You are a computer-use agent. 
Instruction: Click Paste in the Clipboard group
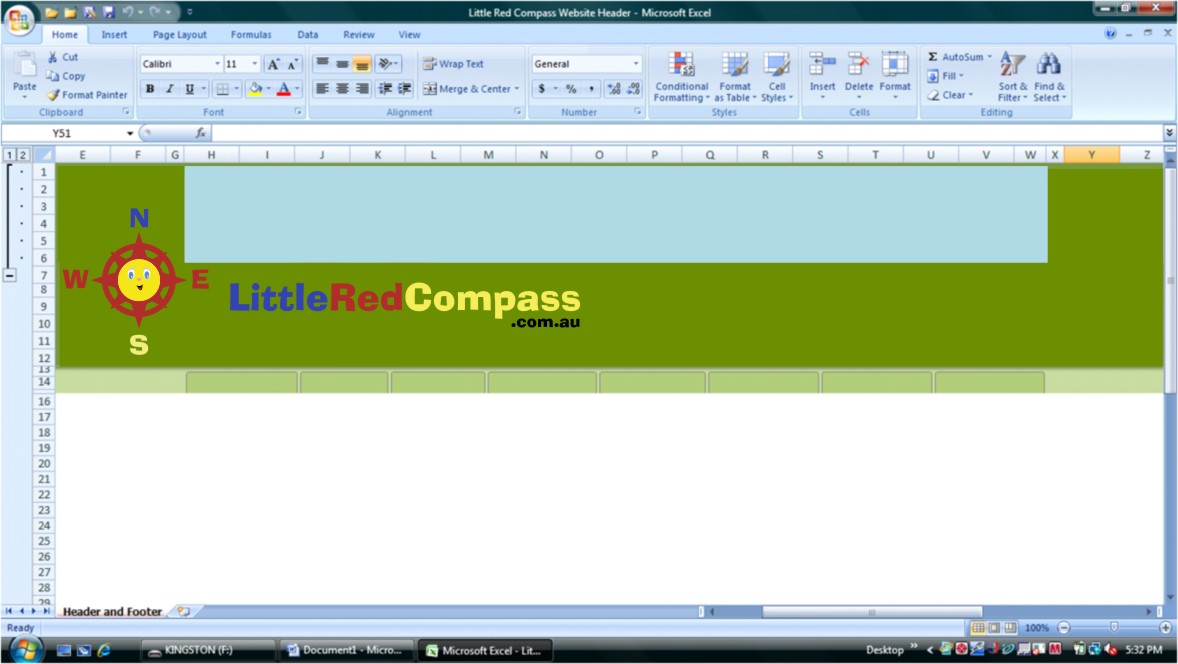click(24, 75)
